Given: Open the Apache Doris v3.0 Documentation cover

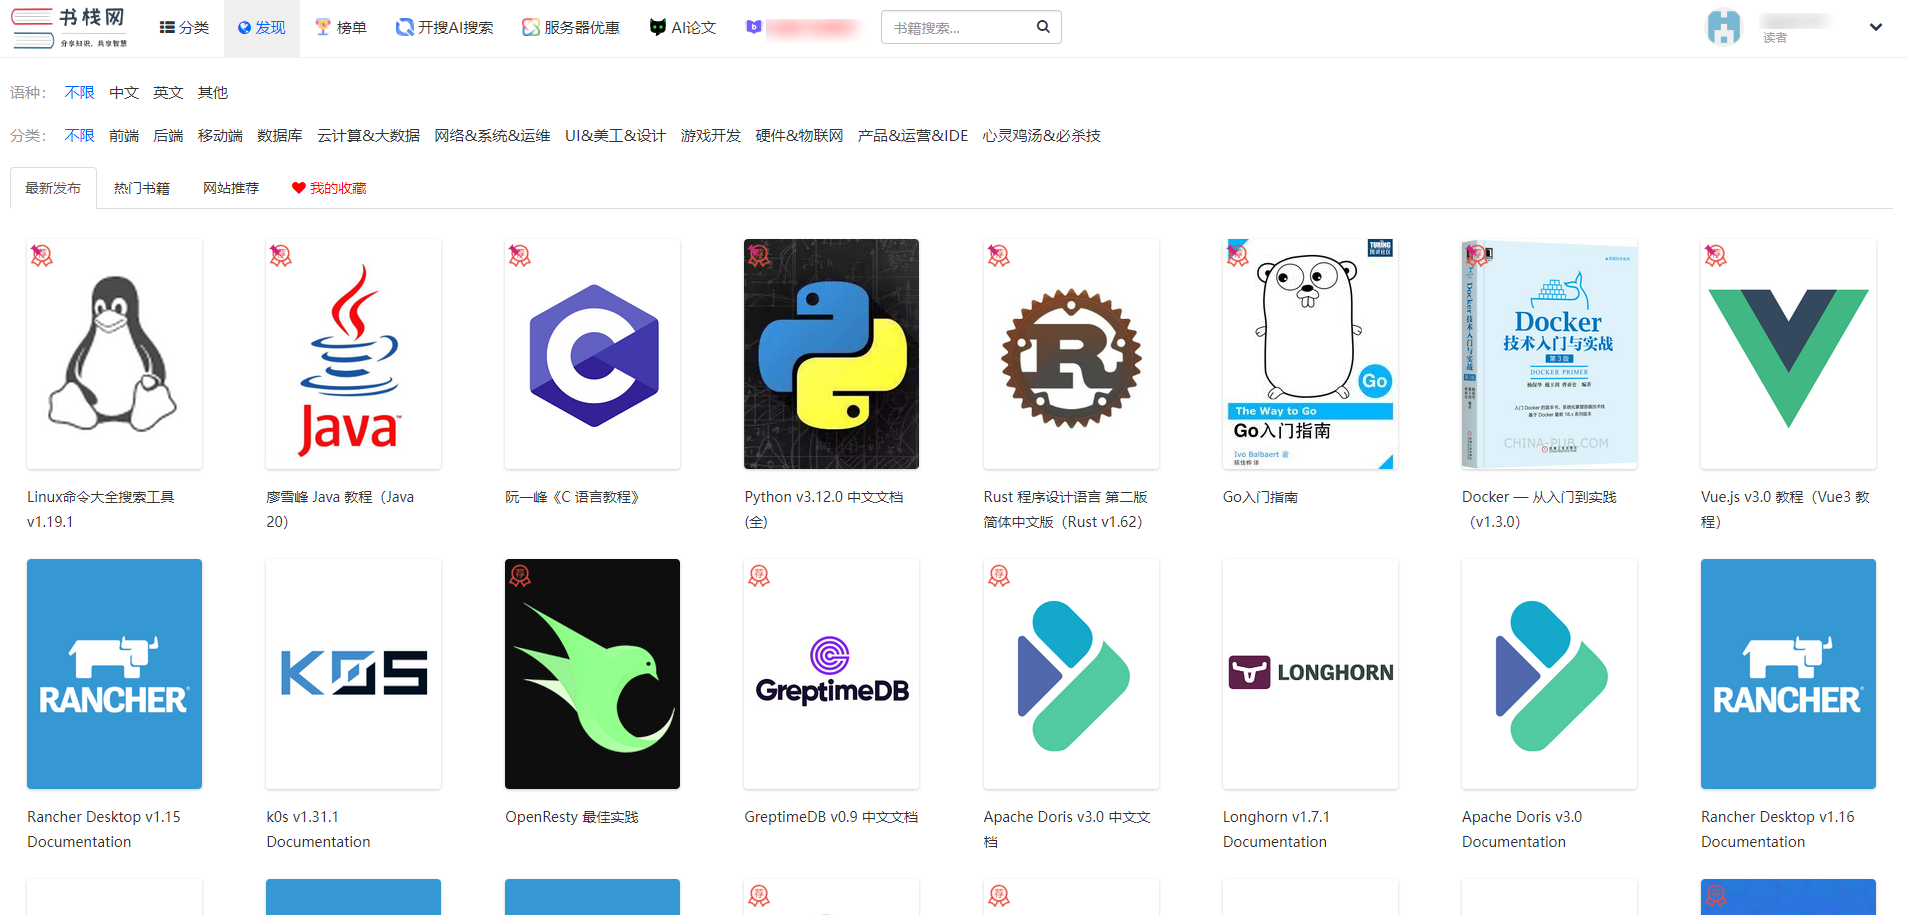Looking at the screenshot, I should 1549,674.
